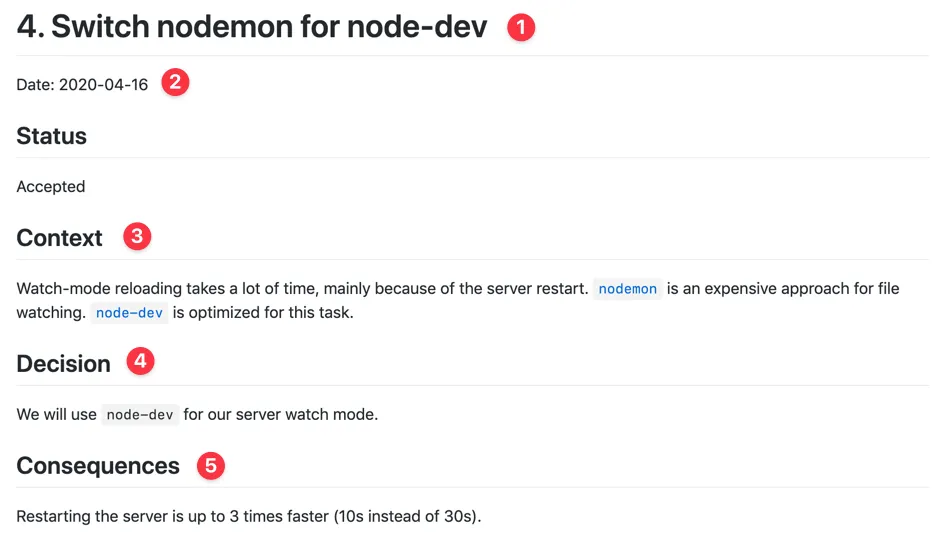Select the Consequences section heading
945x540 pixels.
[x=98, y=466]
